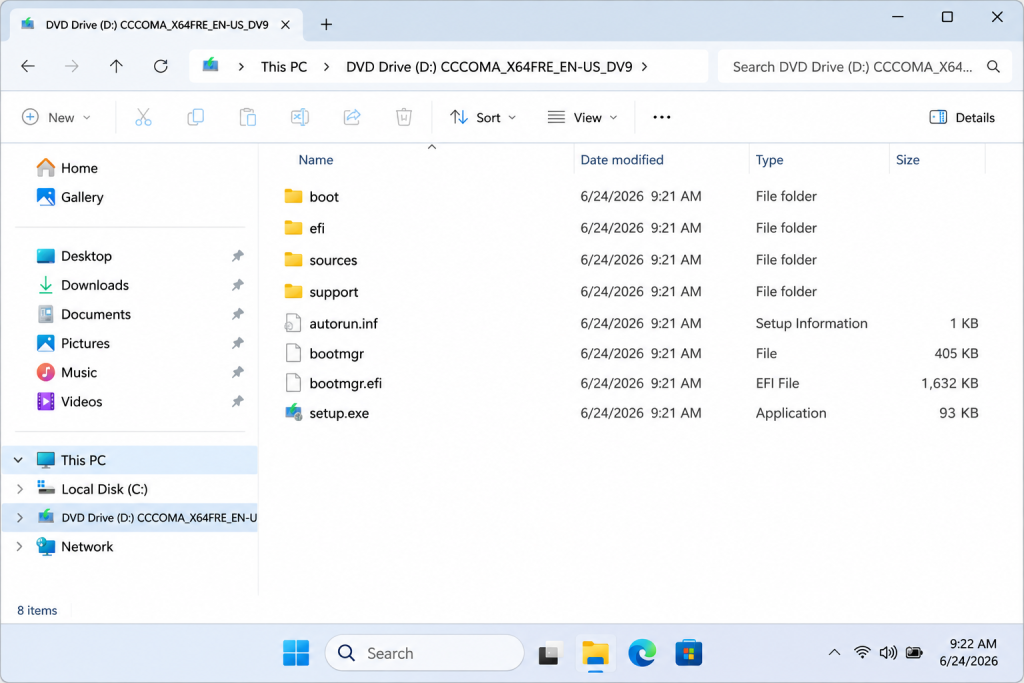Click the Share icon in toolbar
1024x683 pixels.
coord(352,118)
